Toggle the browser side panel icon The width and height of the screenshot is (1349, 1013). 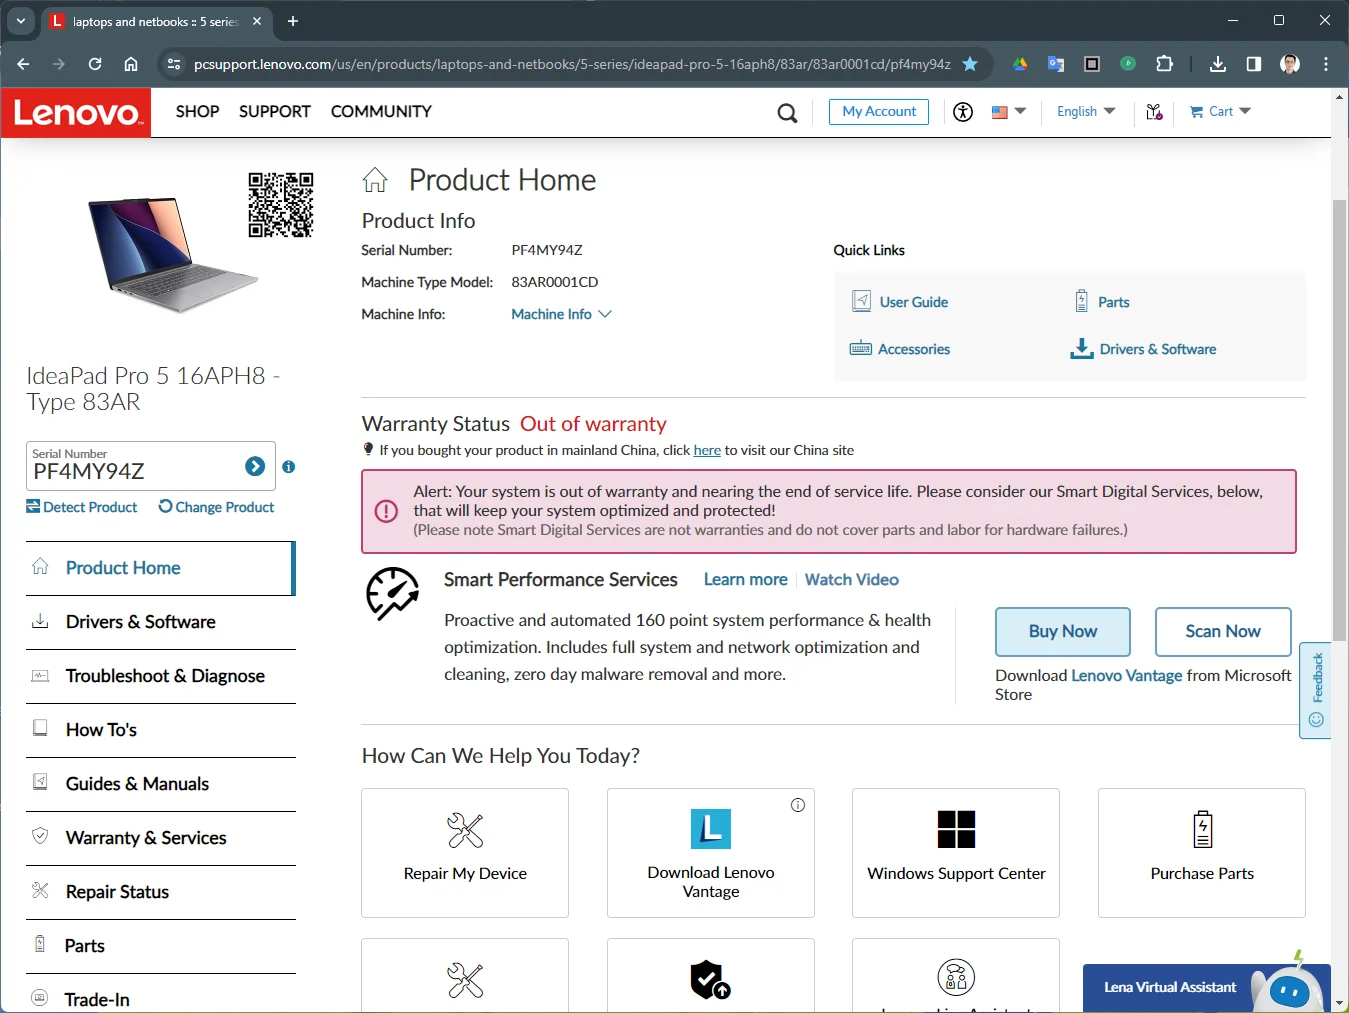(1254, 64)
